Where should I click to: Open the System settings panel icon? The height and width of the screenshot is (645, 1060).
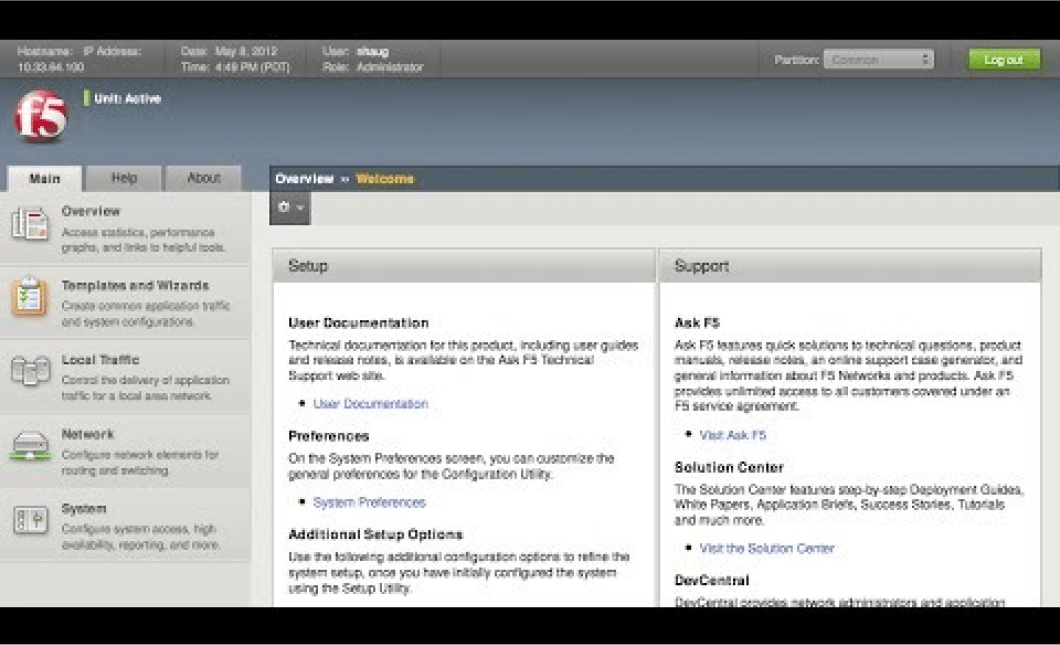tap(30, 520)
